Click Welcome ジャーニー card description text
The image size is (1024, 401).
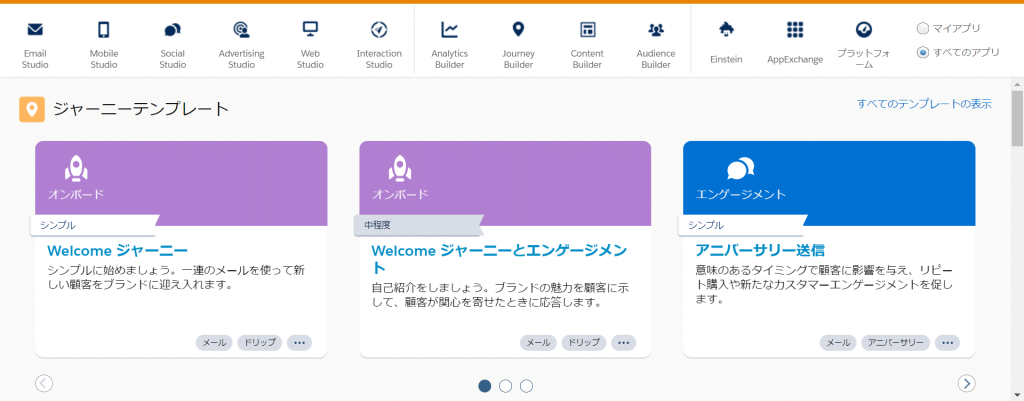pos(176,278)
